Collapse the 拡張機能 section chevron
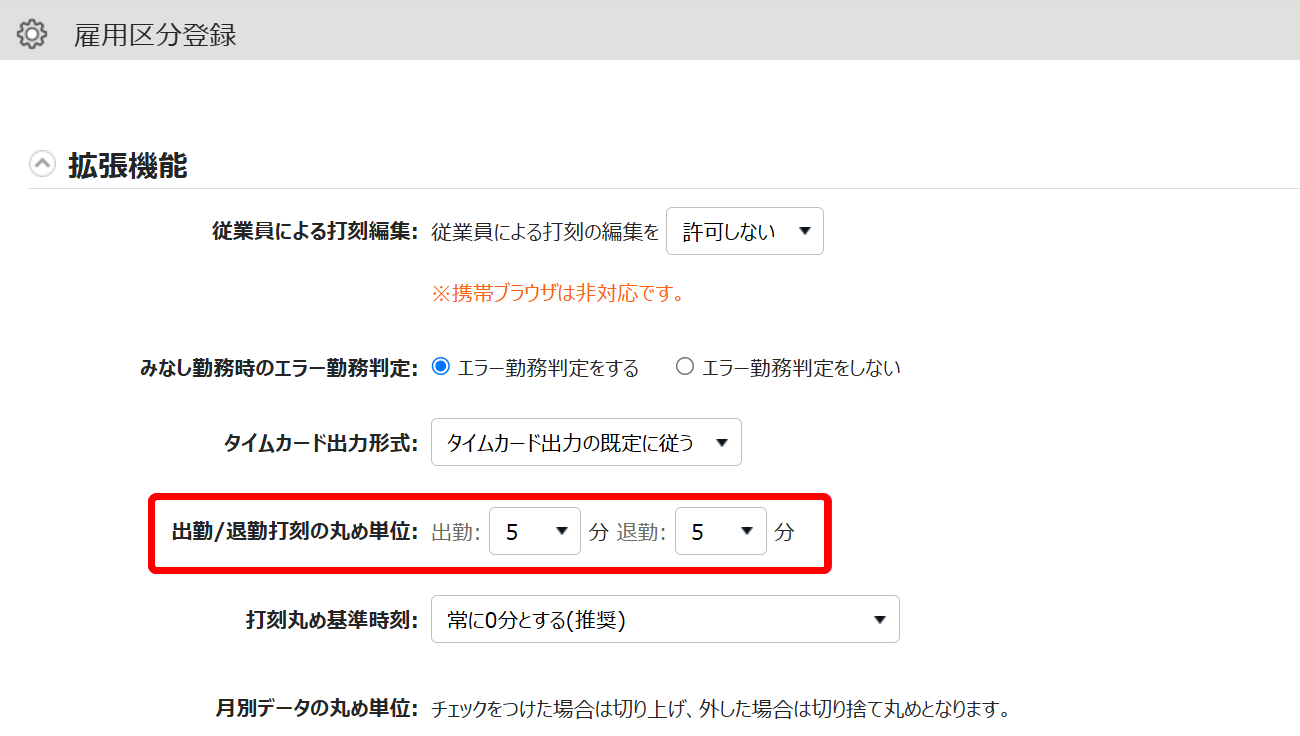 42,164
